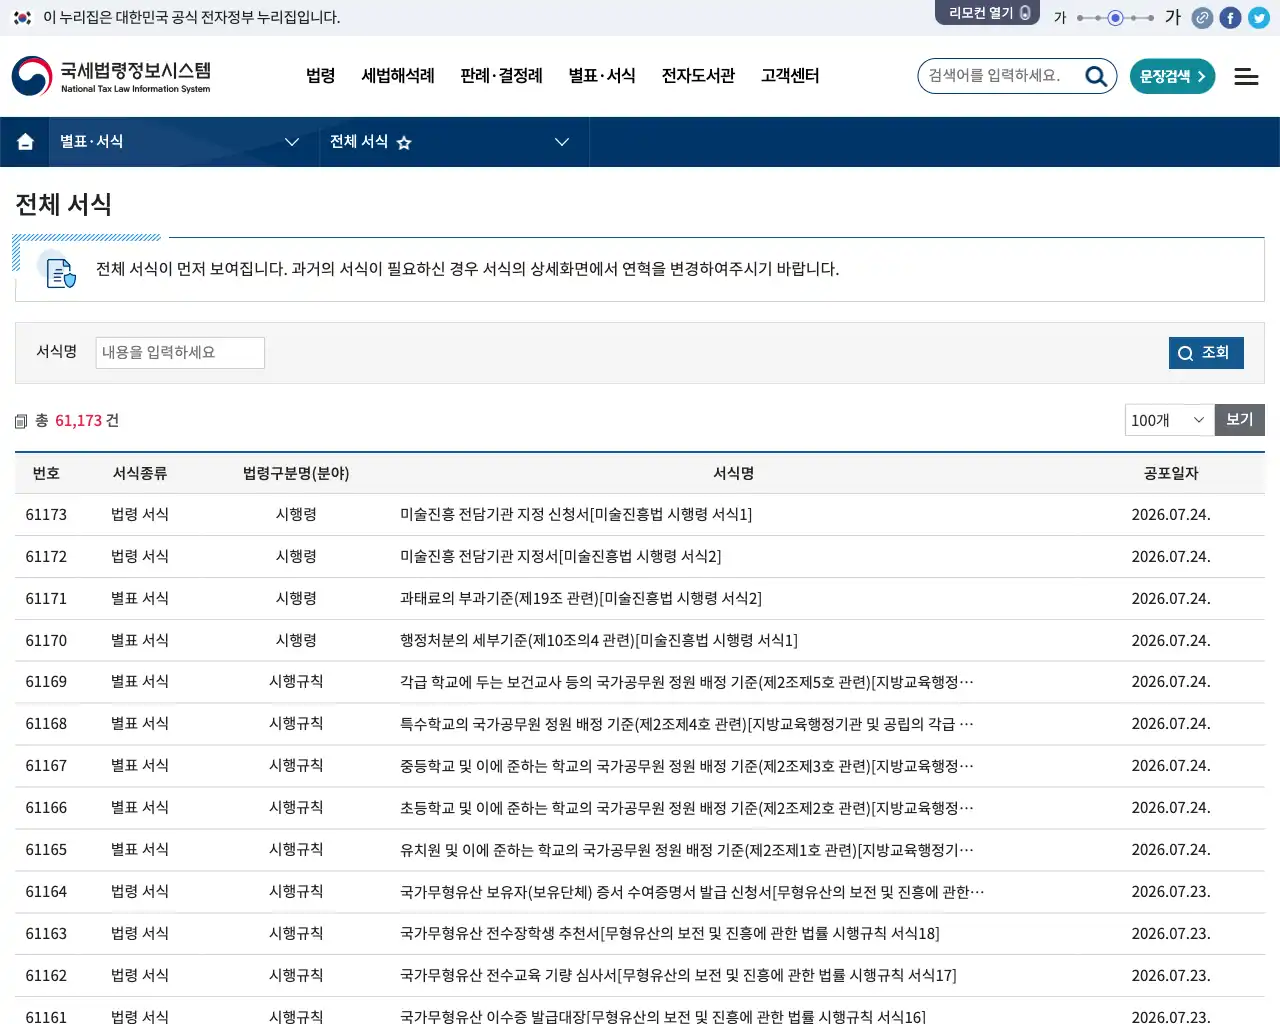The height and width of the screenshot is (1024, 1280).
Task: Open the 법령 menu
Action: pyautogui.click(x=321, y=76)
